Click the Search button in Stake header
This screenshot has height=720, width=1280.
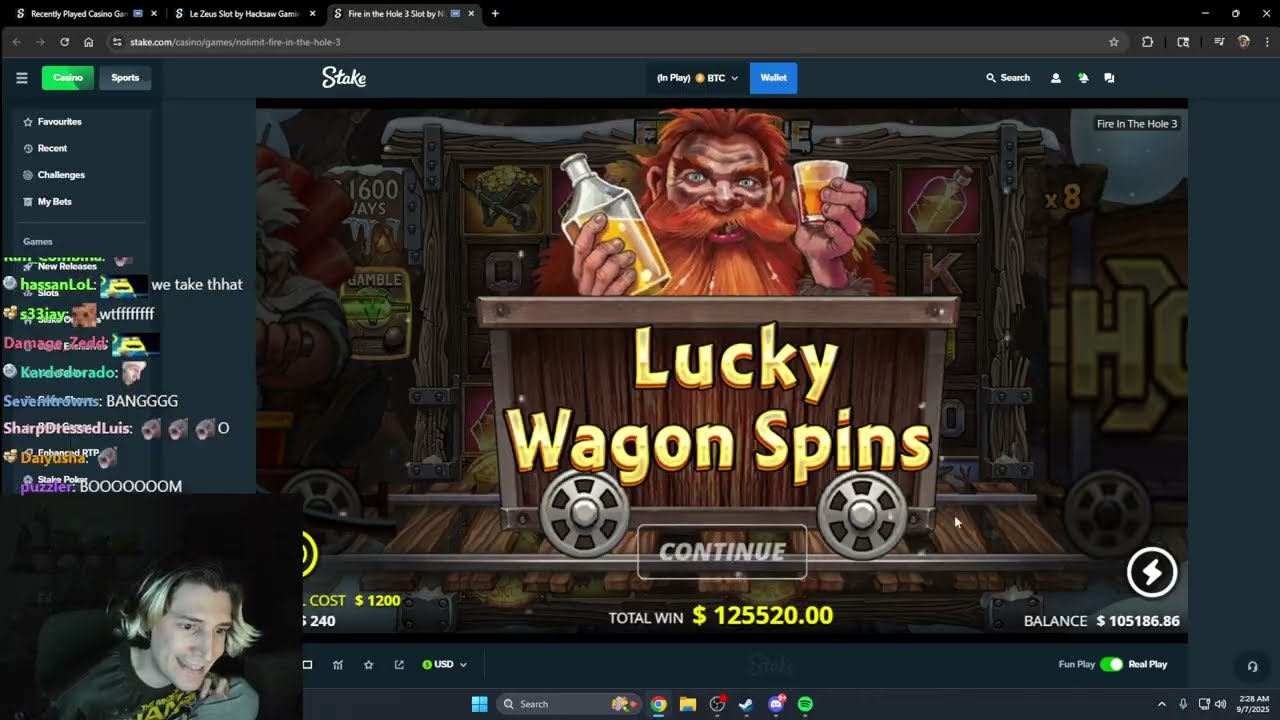click(1007, 78)
